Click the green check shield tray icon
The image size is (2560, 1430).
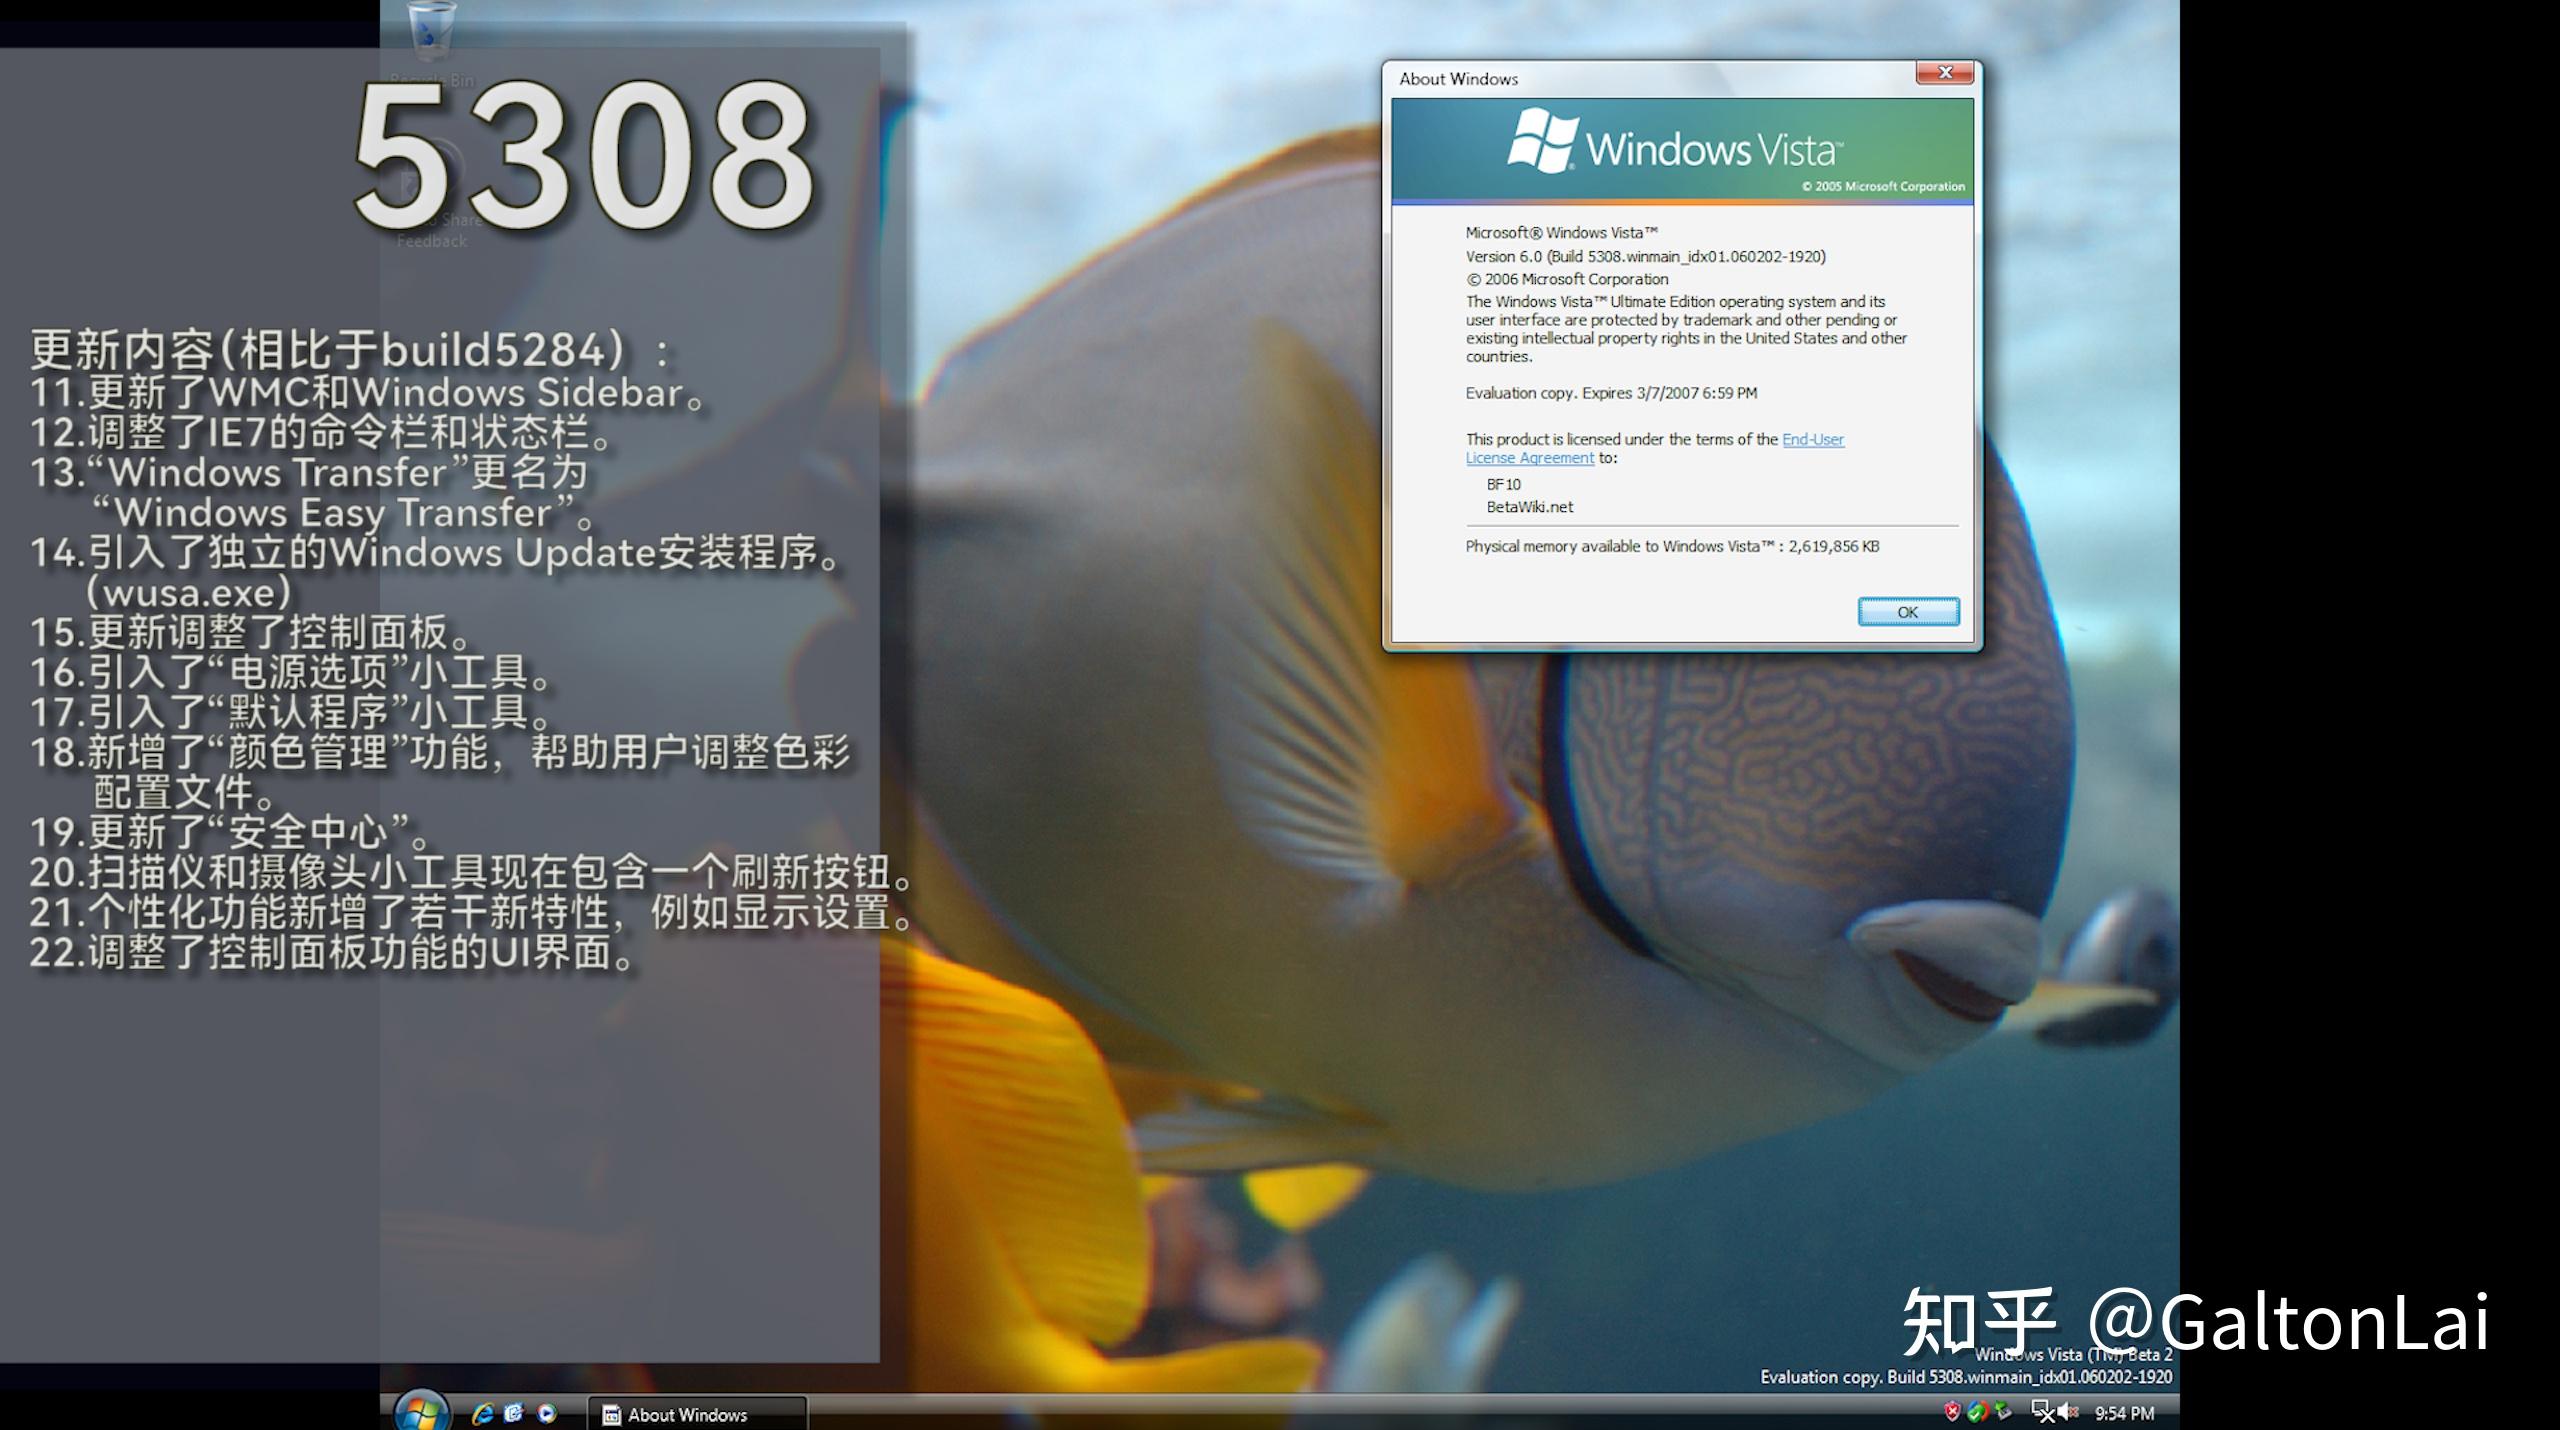[1976, 1412]
